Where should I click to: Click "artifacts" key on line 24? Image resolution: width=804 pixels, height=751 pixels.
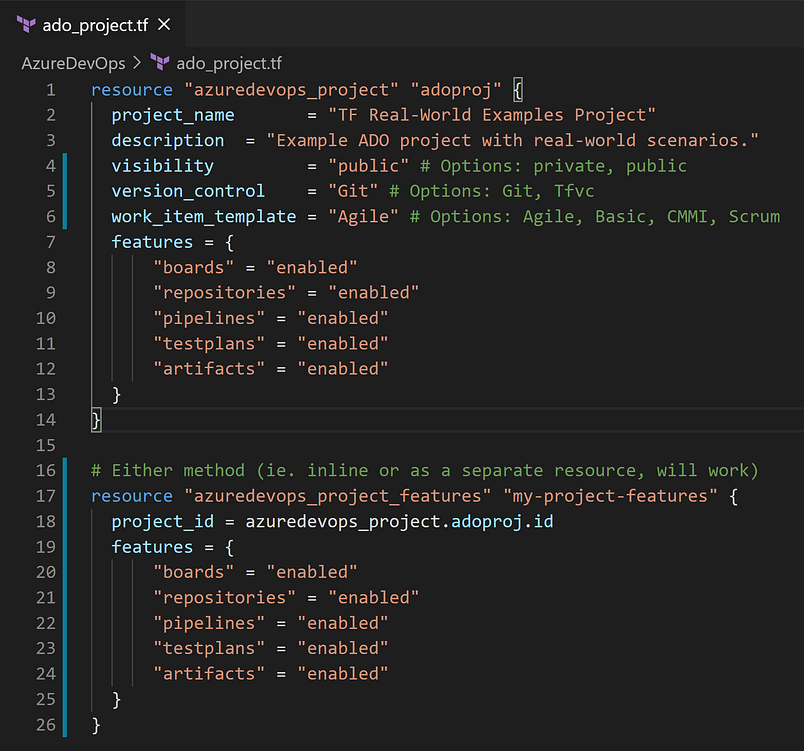(x=209, y=674)
